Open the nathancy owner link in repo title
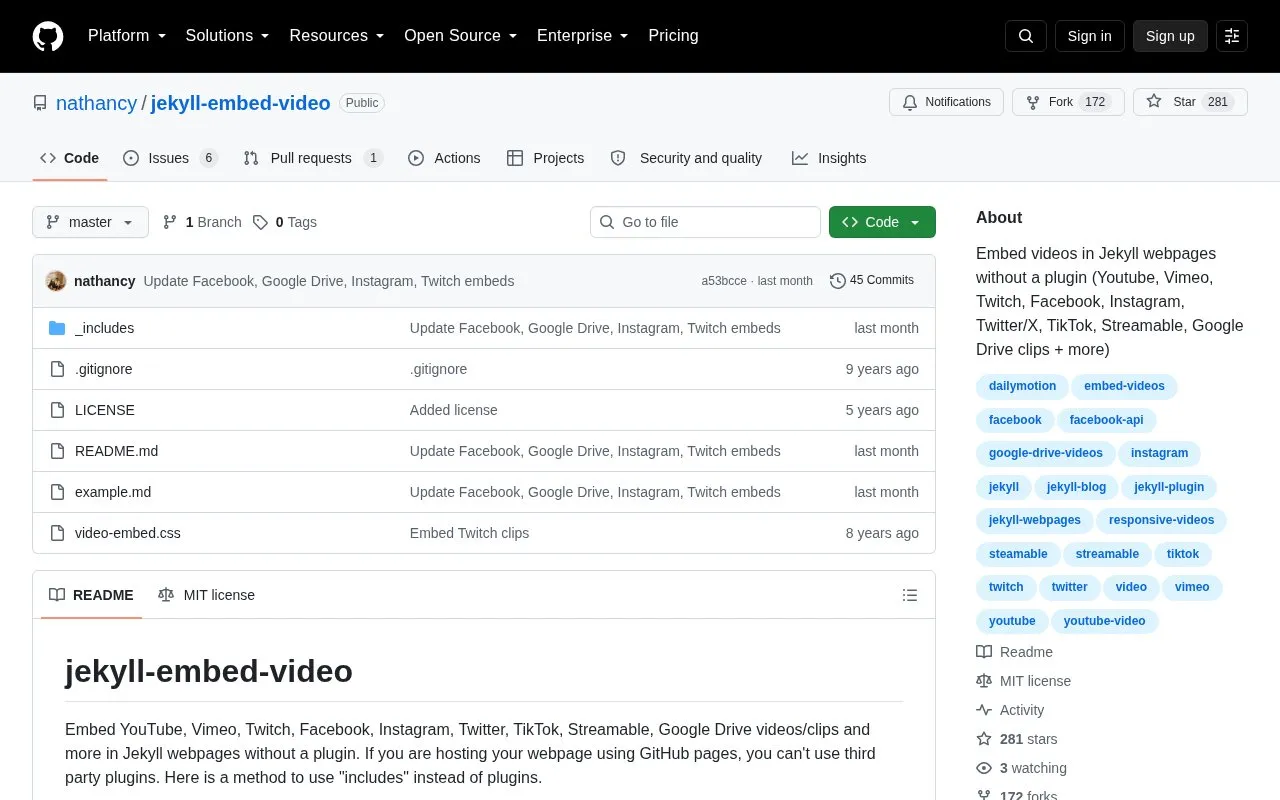Screen dimensions: 1280x800 tap(96, 103)
